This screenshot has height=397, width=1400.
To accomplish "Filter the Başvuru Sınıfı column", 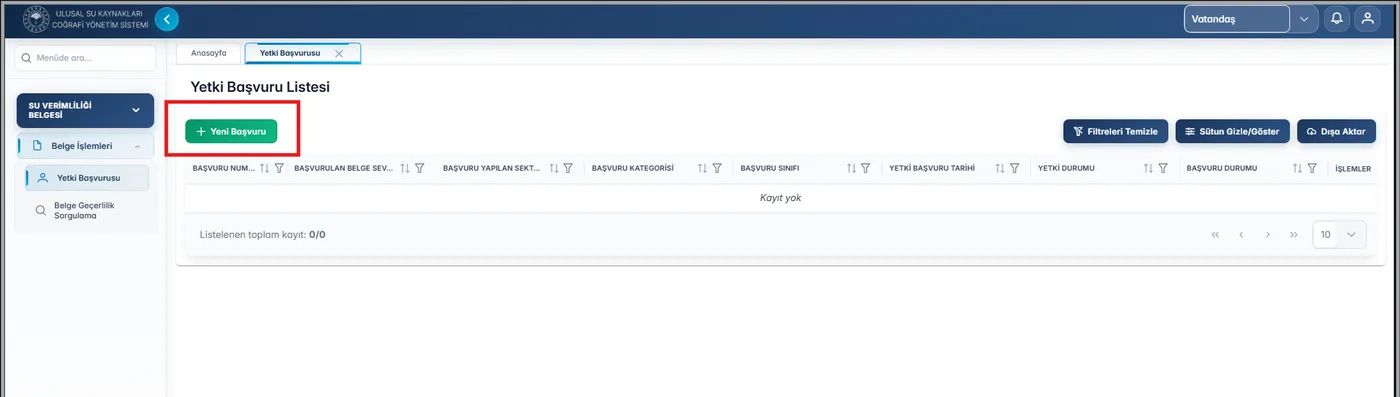I will pyautogui.click(x=866, y=169).
